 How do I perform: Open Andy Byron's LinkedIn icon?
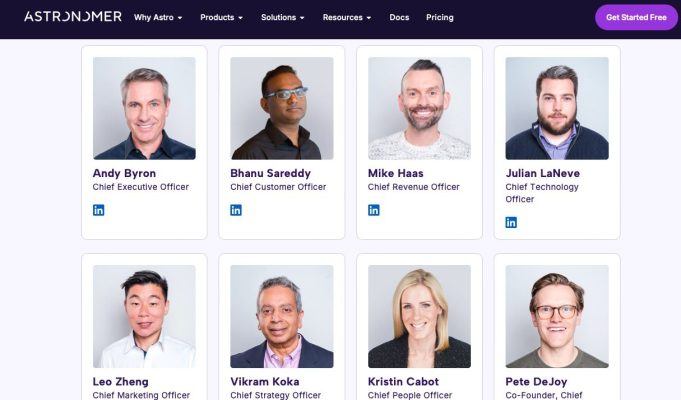pyautogui.click(x=99, y=210)
